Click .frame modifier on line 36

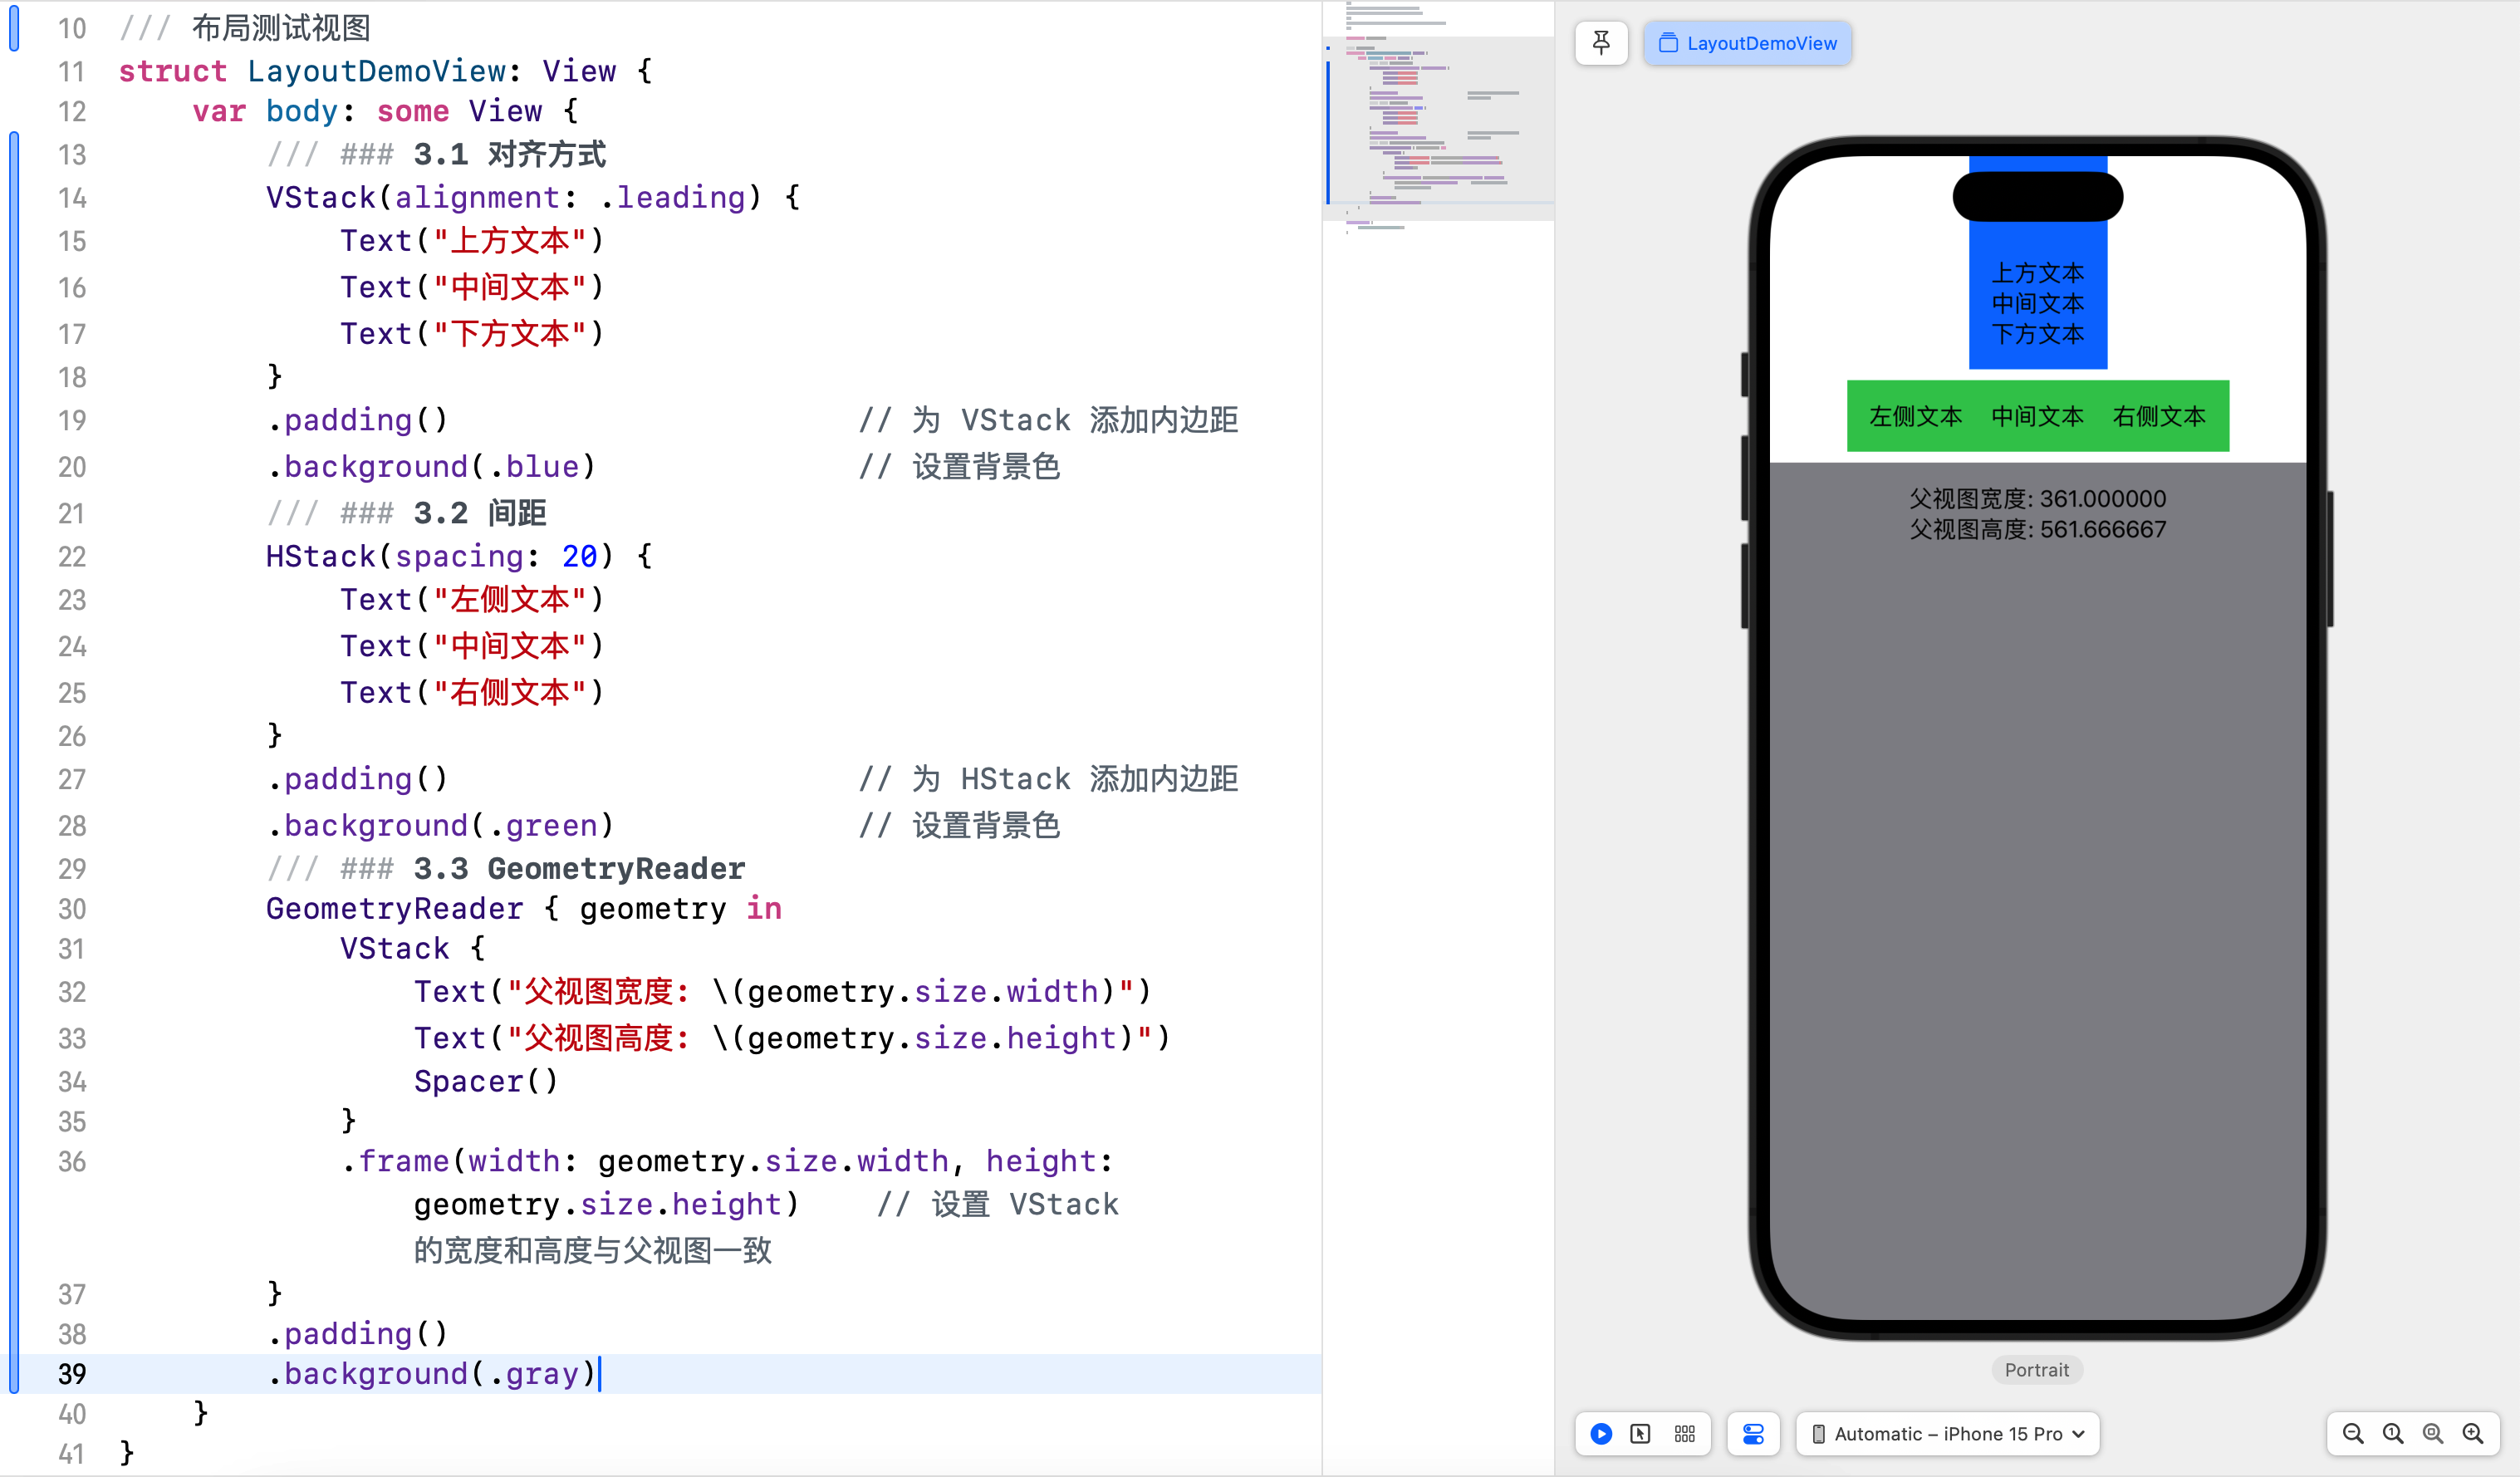(x=396, y=1161)
